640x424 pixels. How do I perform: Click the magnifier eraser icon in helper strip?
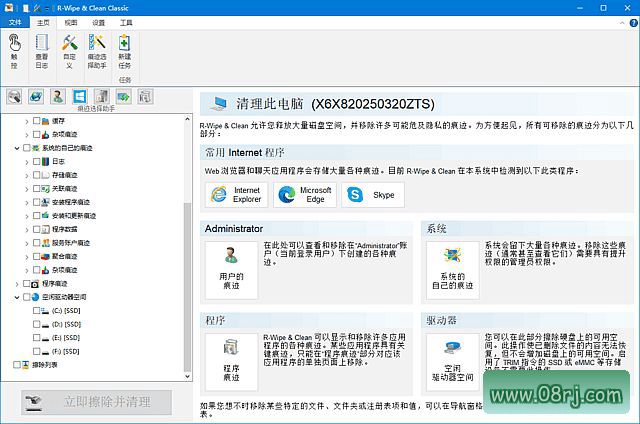point(14,97)
